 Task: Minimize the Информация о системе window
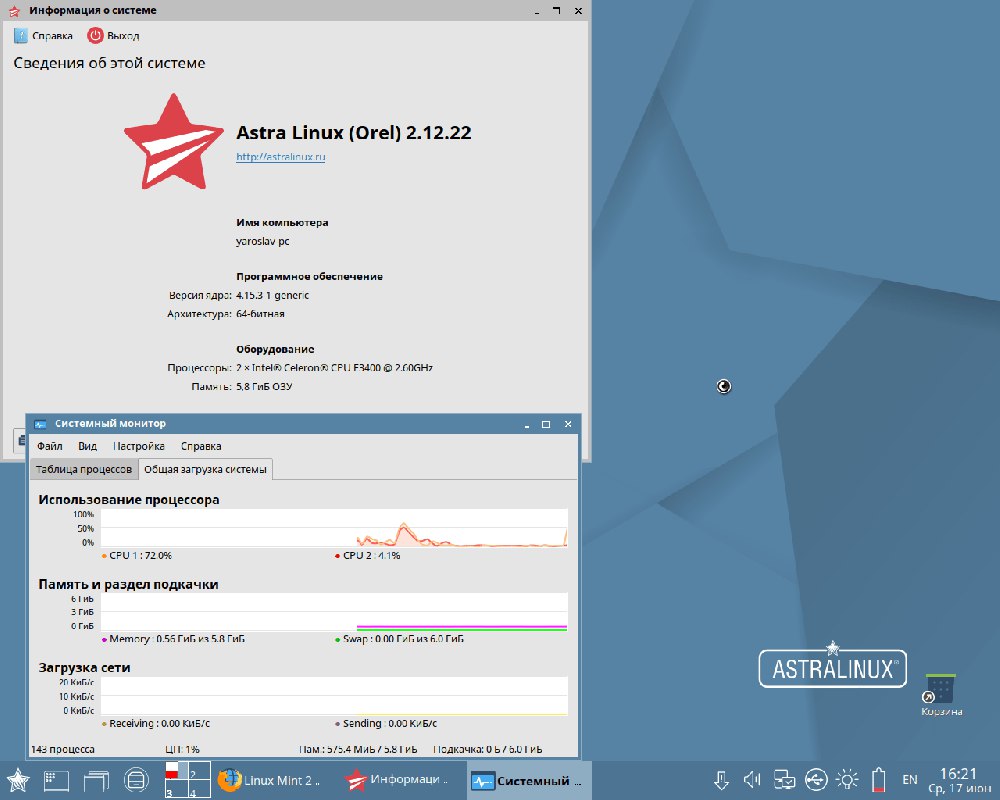click(x=537, y=11)
